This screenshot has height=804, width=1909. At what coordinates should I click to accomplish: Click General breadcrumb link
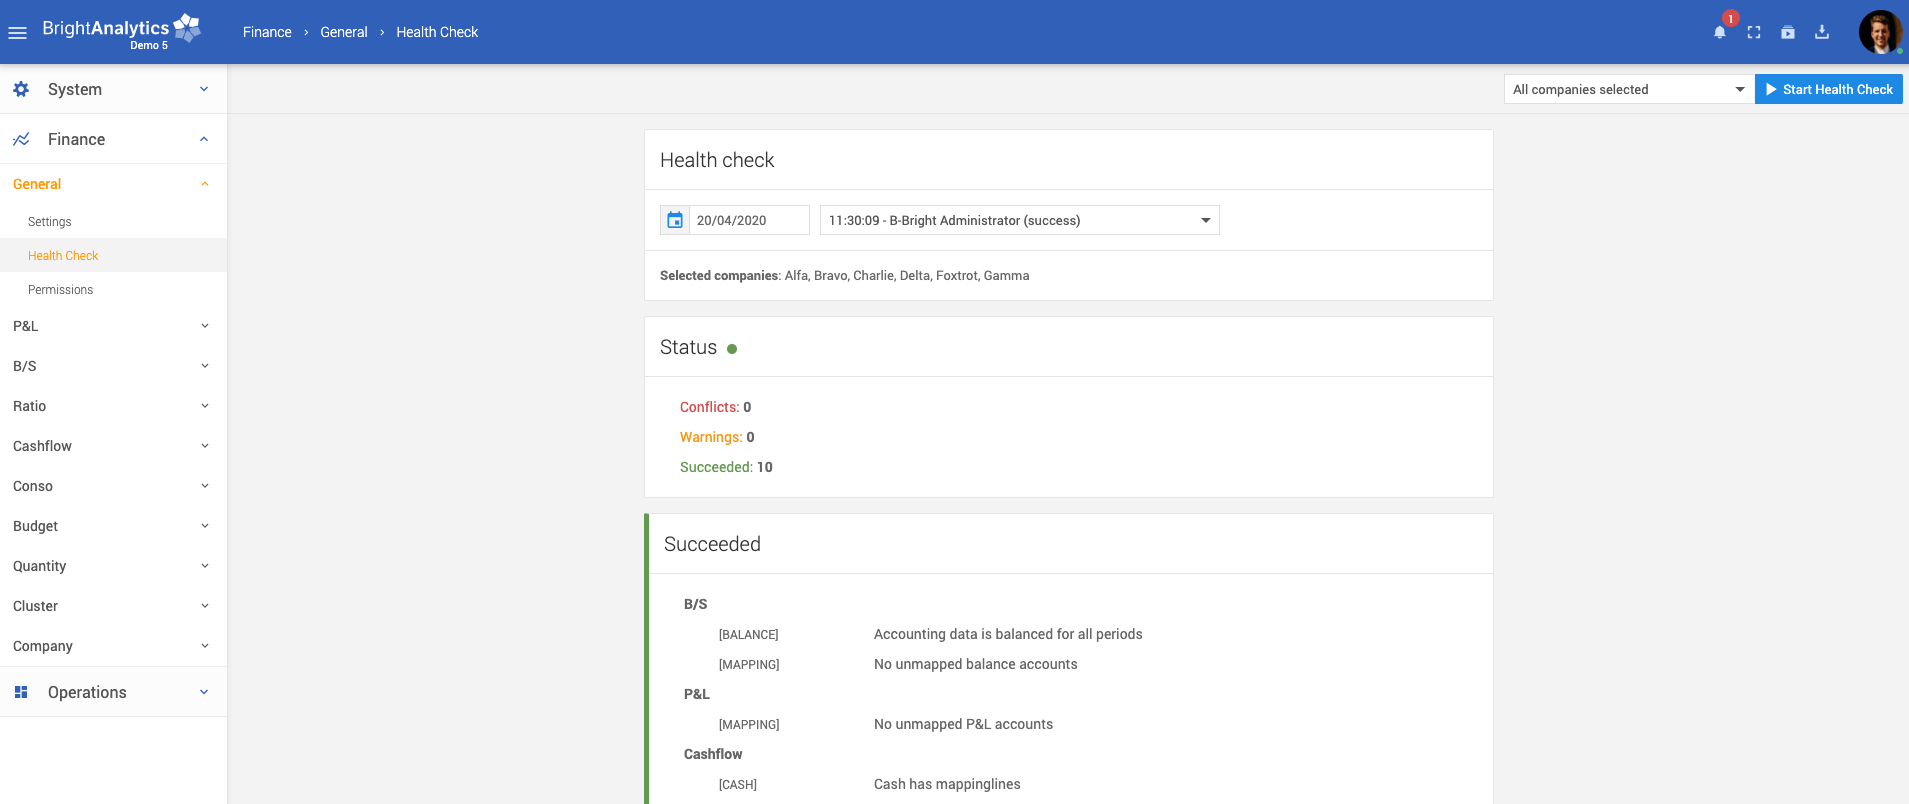344,32
